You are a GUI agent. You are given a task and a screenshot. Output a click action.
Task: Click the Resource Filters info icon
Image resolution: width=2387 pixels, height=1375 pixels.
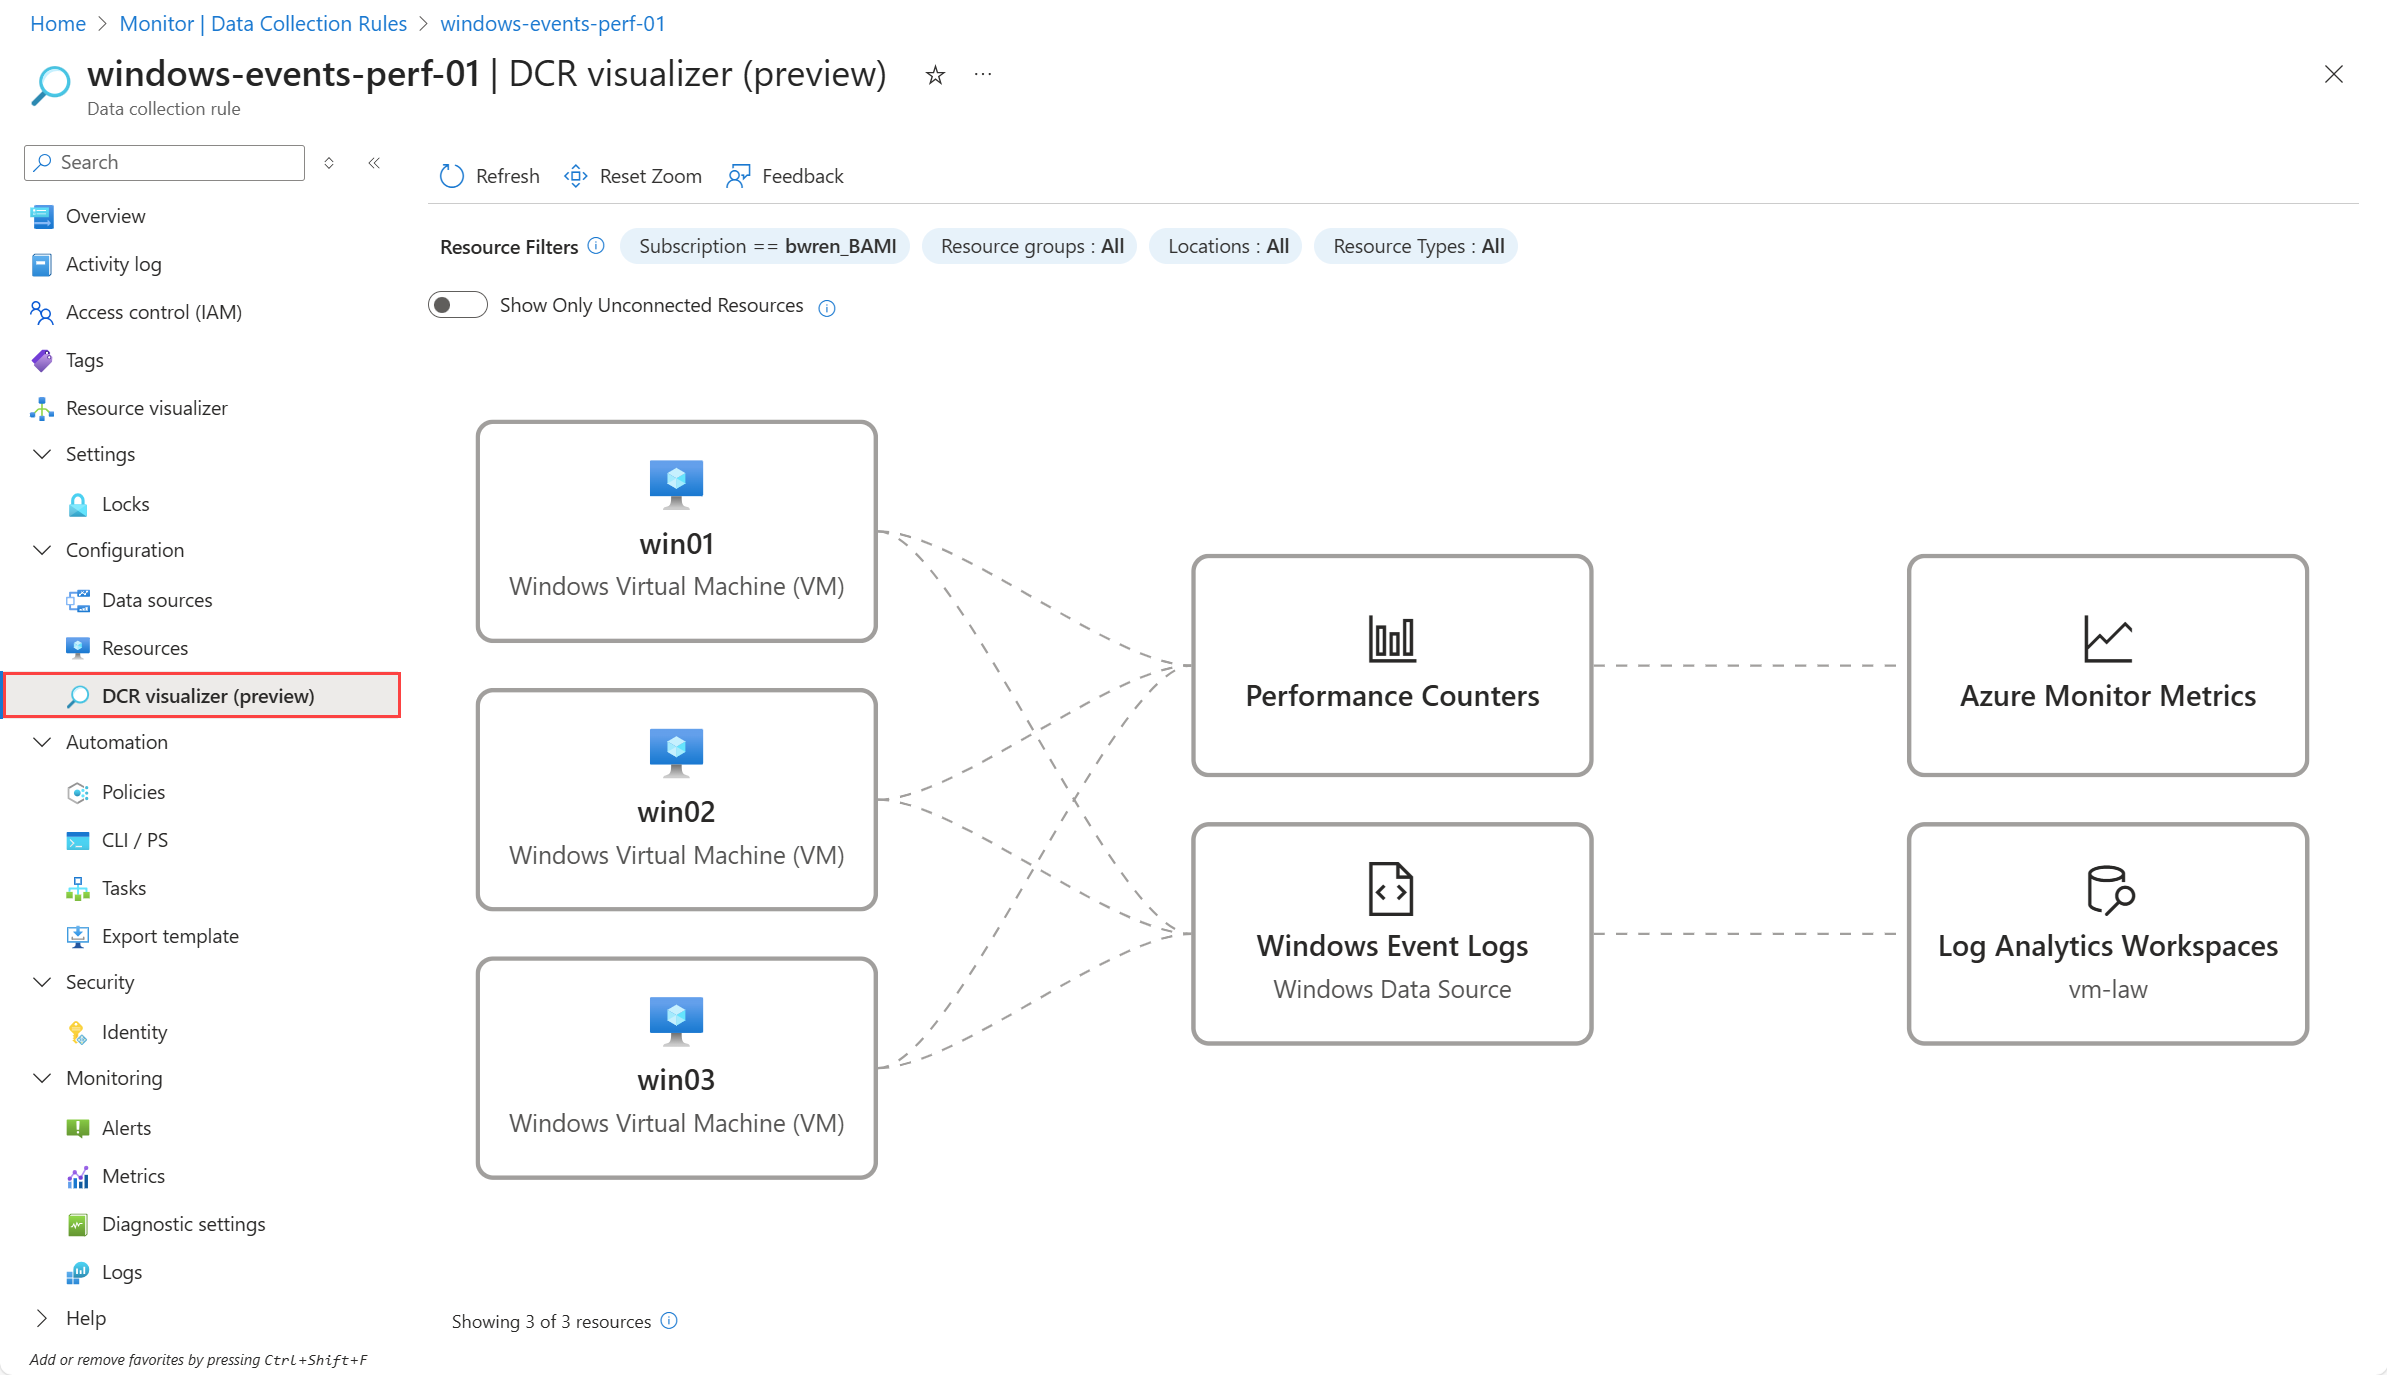[596, 246]
